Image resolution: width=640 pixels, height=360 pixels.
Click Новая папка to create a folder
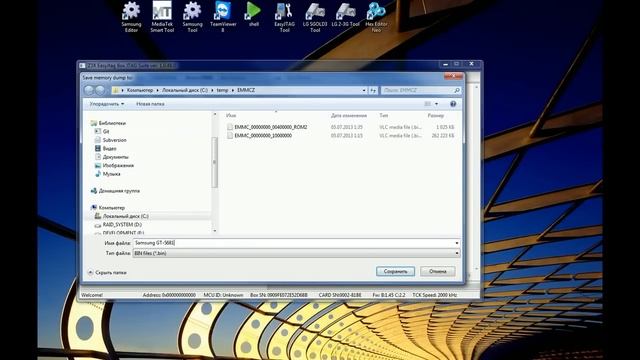click(150, 104)
